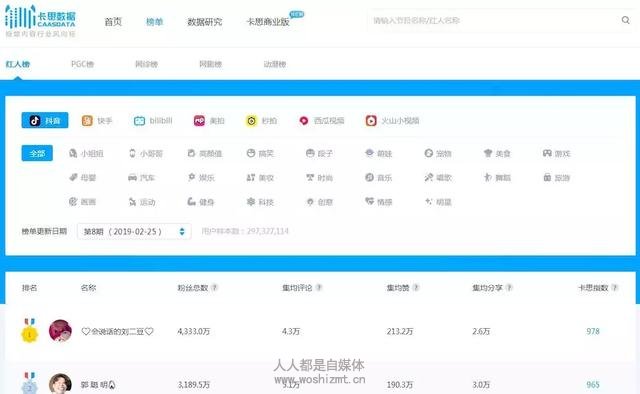This screenshot has height=394, width=640.
Task: Click the CAASDATA logo
Action: click(x=40, y=21)
